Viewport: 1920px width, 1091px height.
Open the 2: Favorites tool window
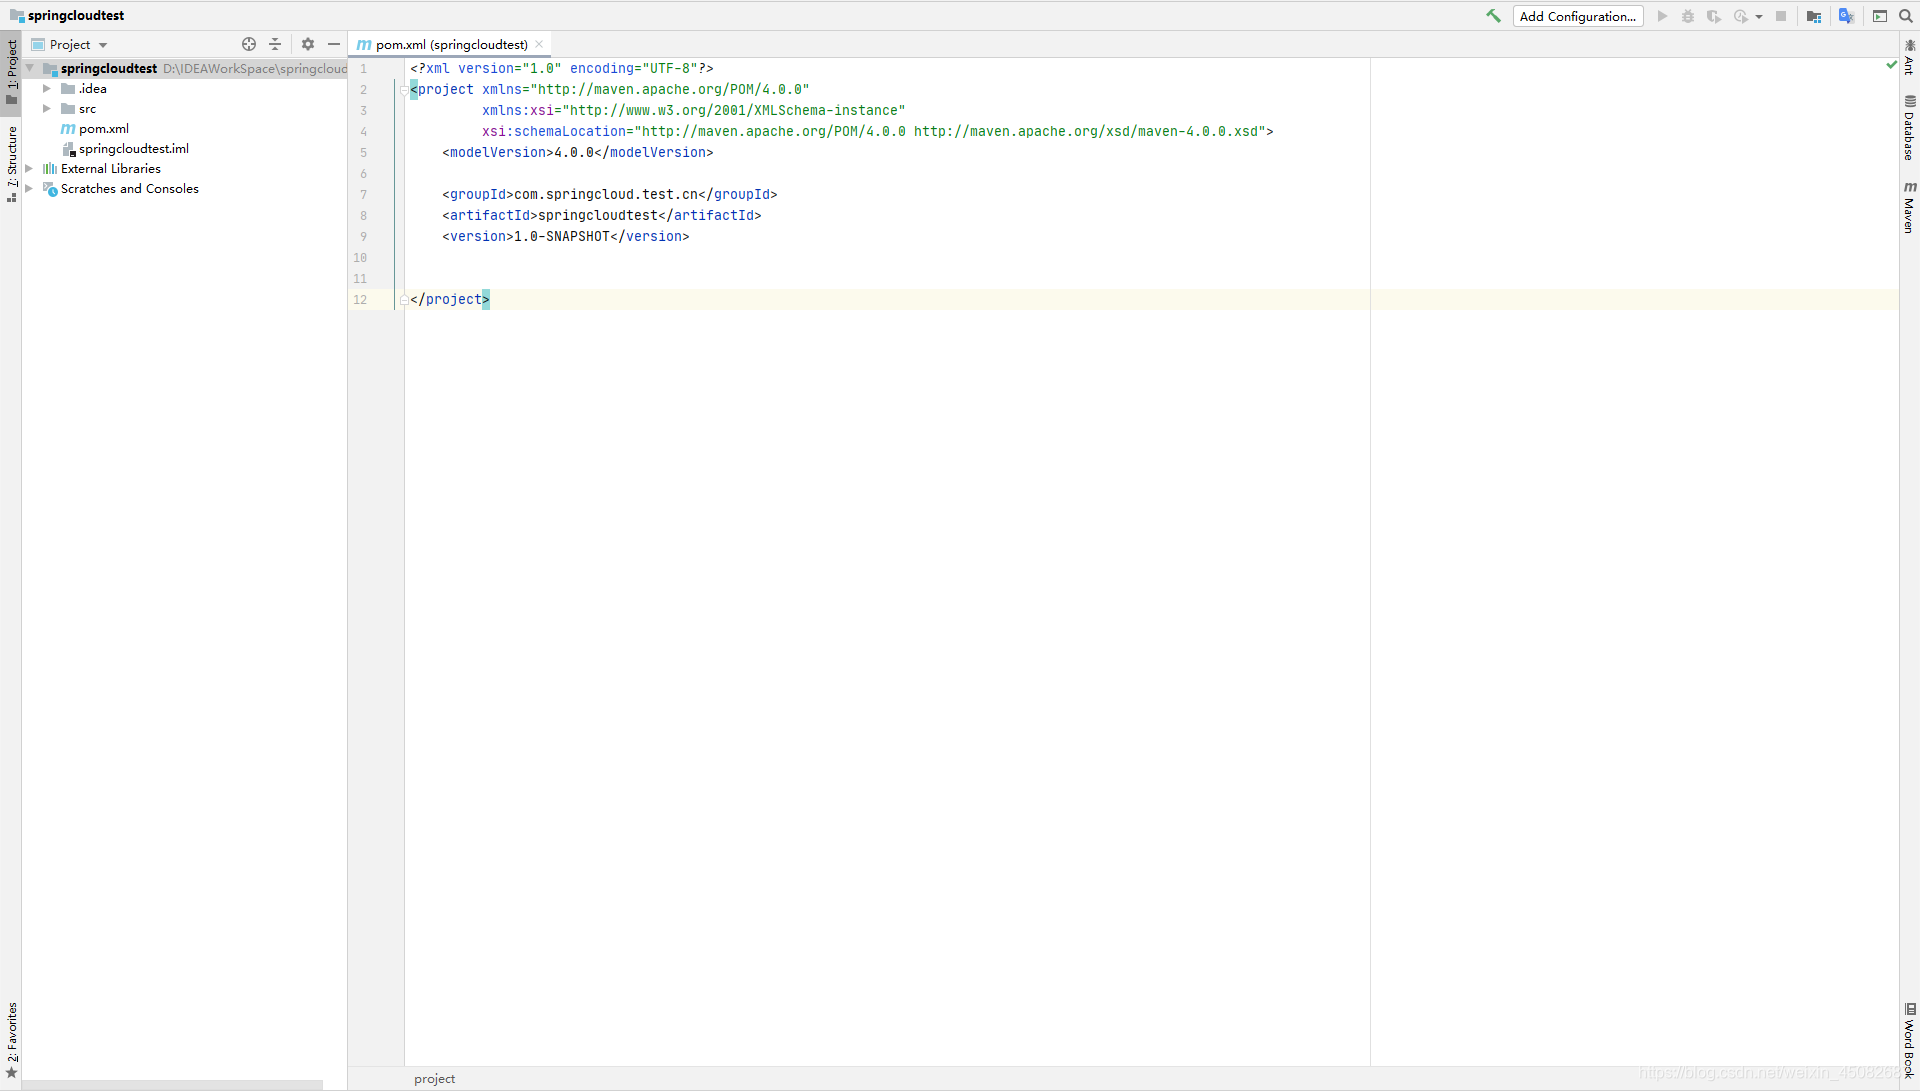[11, 1040]
